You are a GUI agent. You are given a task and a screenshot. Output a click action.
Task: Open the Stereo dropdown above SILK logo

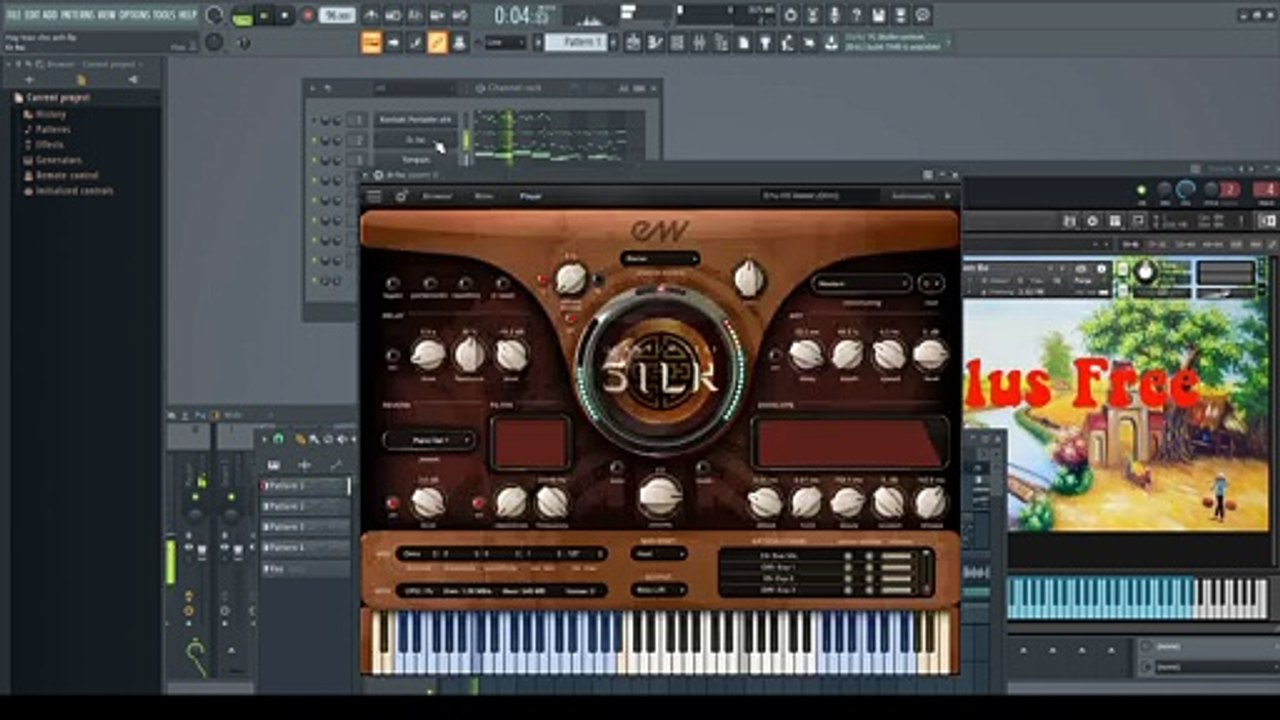[x=660, y=258]
